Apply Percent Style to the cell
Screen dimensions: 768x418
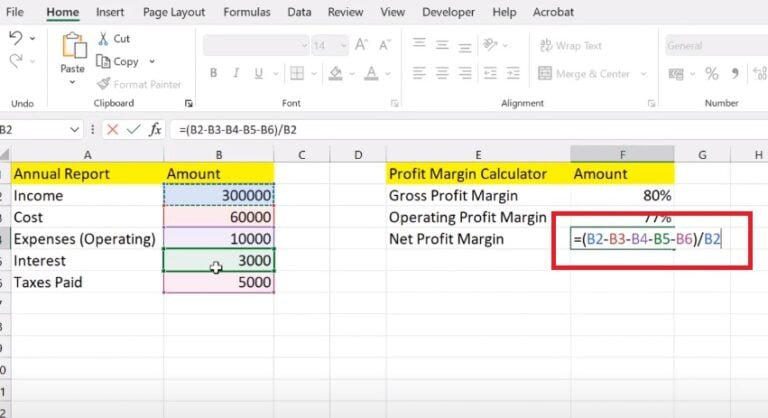pyautogui.click(x=713, y=73)
